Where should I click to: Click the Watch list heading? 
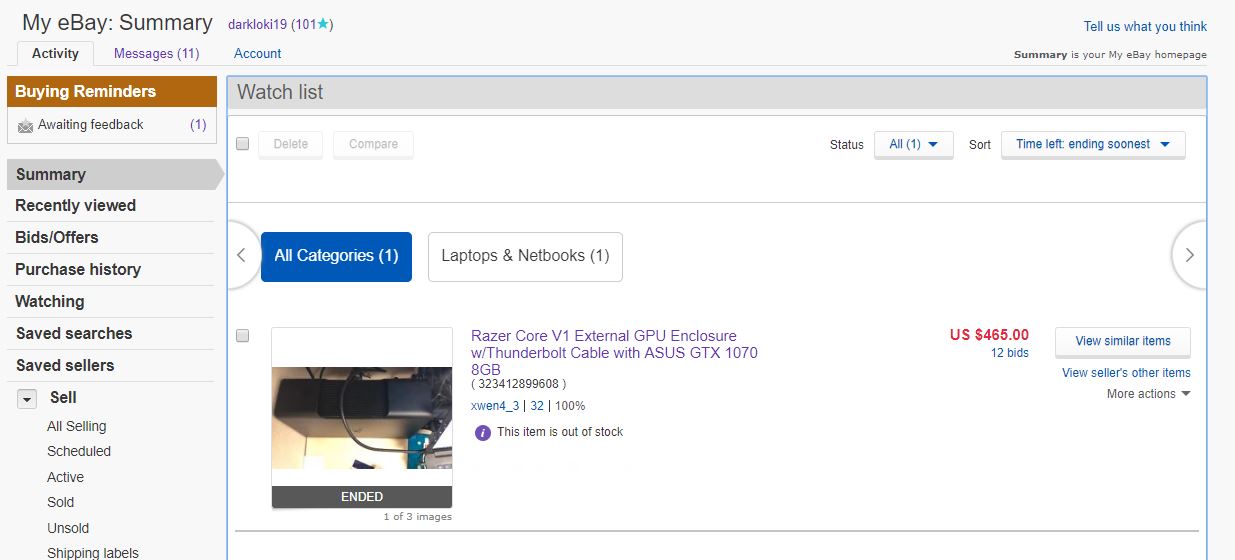tap(280, 92)
